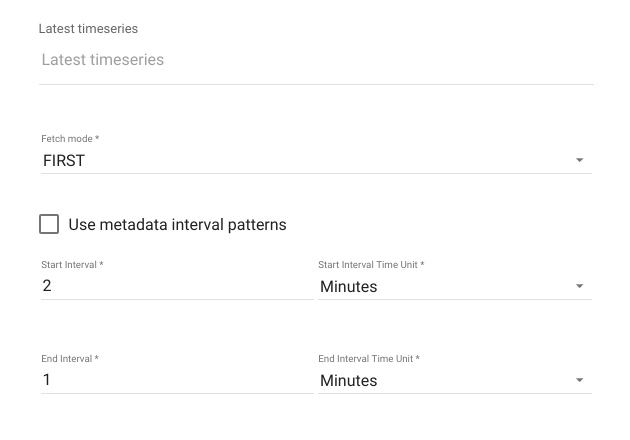Click the 'End Interval *' field label
Screen dimensions: 630x440
[70, 359]
